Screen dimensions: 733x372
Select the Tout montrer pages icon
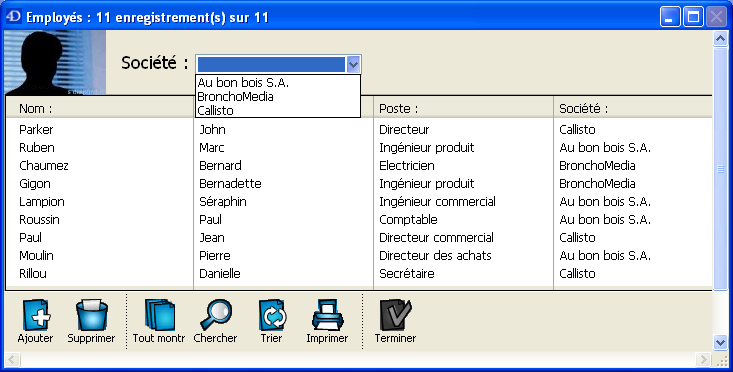coord(159,315)
